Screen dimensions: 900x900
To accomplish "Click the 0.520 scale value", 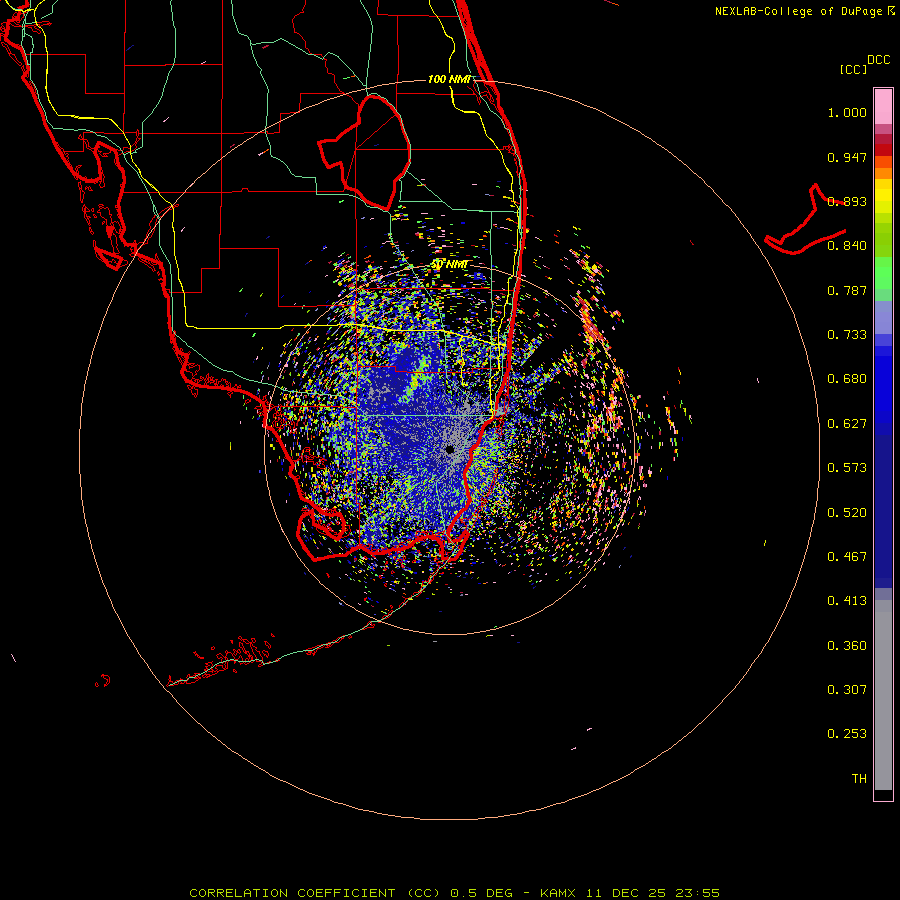I will click(x=847, y=513).
